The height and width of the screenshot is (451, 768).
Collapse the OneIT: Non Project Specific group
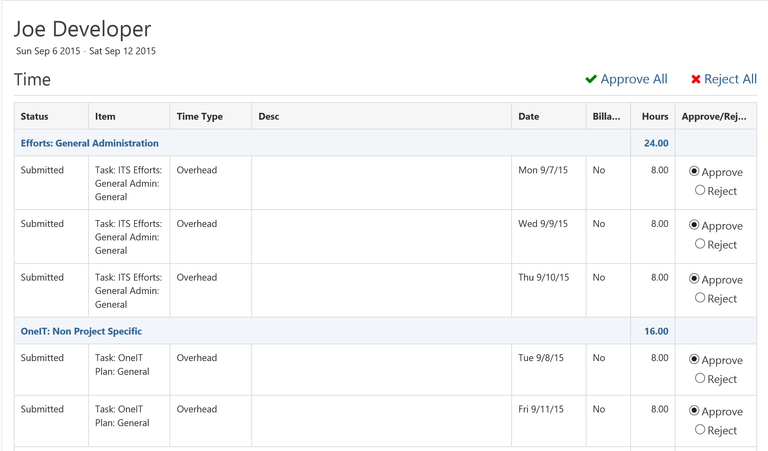[x=81, y=331]
